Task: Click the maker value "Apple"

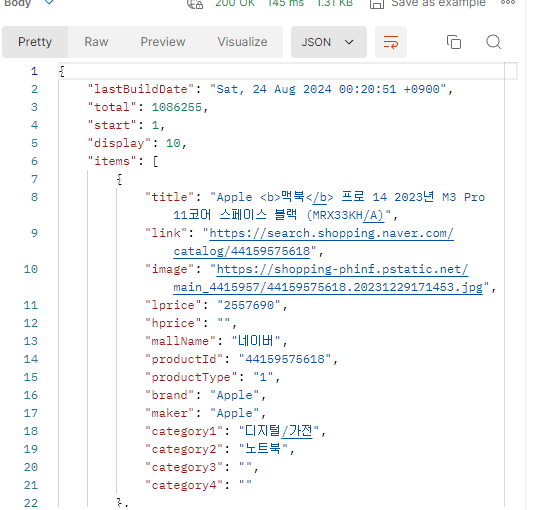Action: [x=234, y=413]
